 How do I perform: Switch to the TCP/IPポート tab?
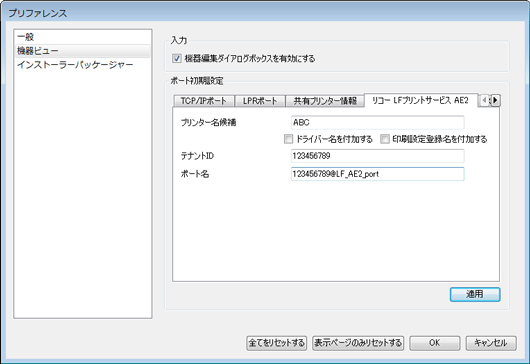(203, 101)
